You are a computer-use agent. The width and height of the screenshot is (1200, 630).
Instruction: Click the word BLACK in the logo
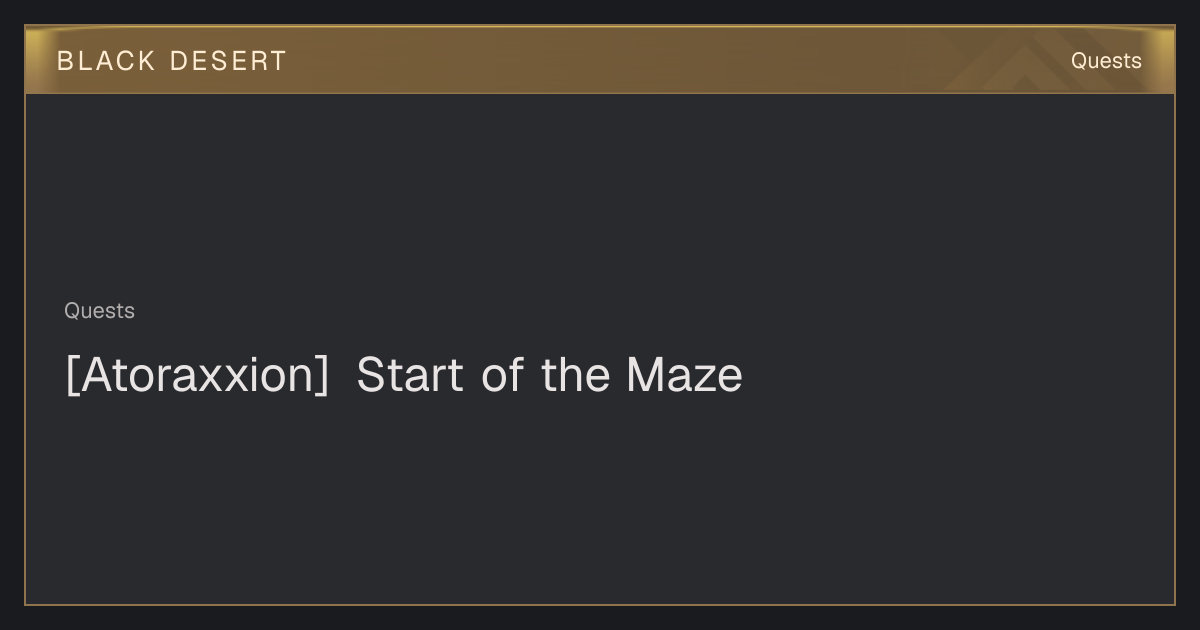tap(106, 61)
